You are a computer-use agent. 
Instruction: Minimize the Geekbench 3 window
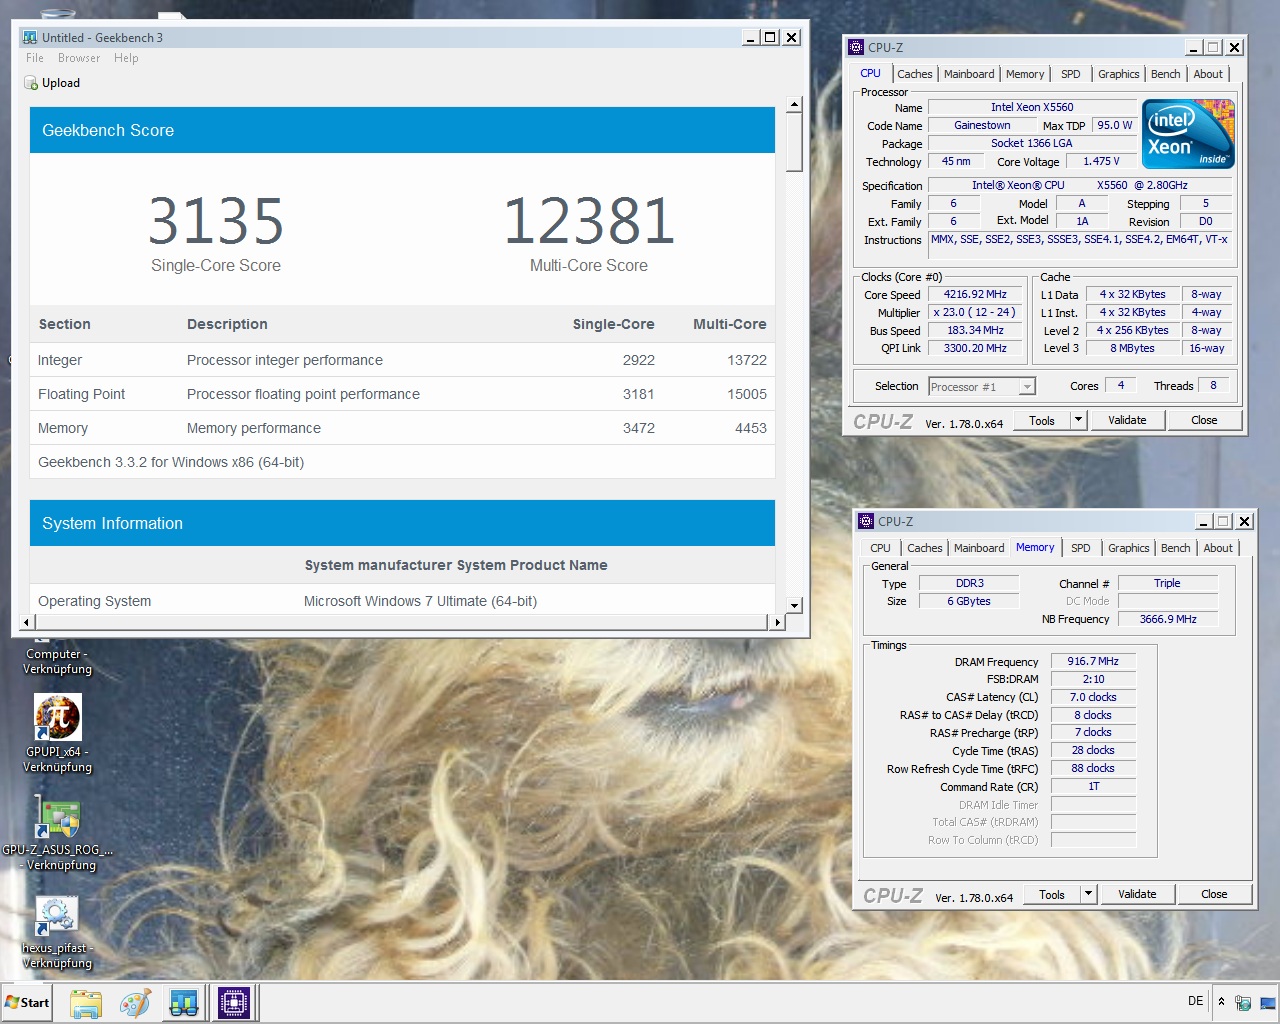point(751,37)
